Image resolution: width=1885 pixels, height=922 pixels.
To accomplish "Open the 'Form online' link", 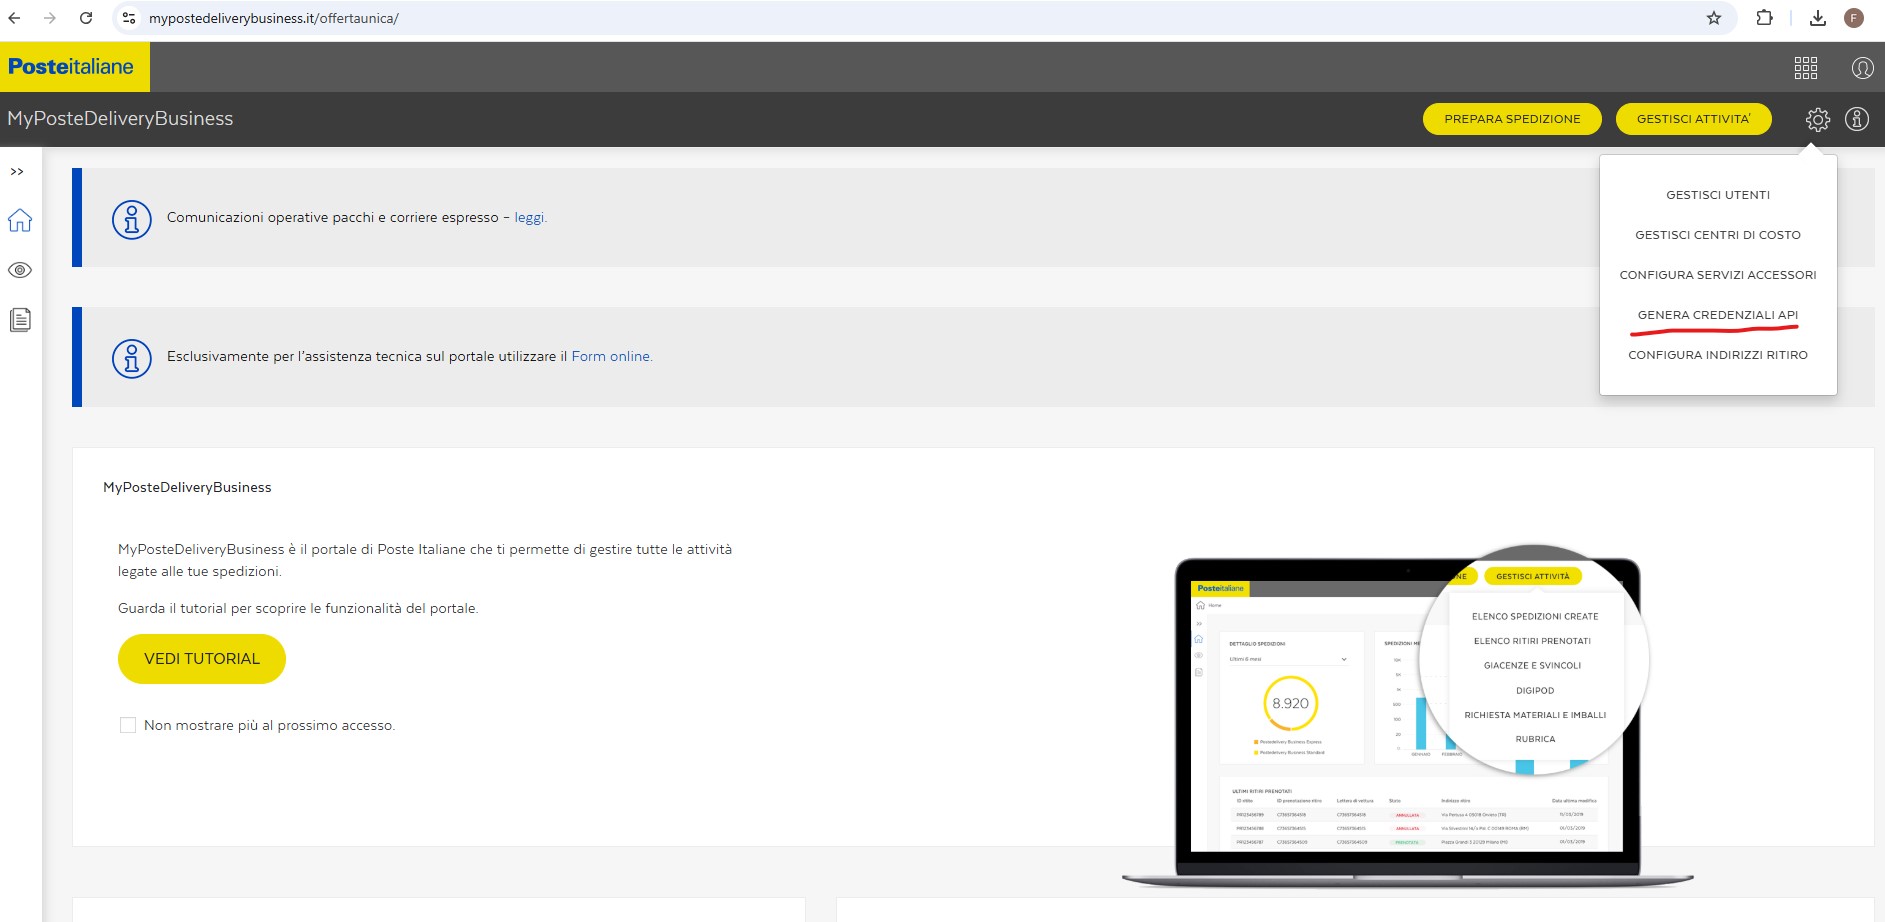I will tap(611, 357).
